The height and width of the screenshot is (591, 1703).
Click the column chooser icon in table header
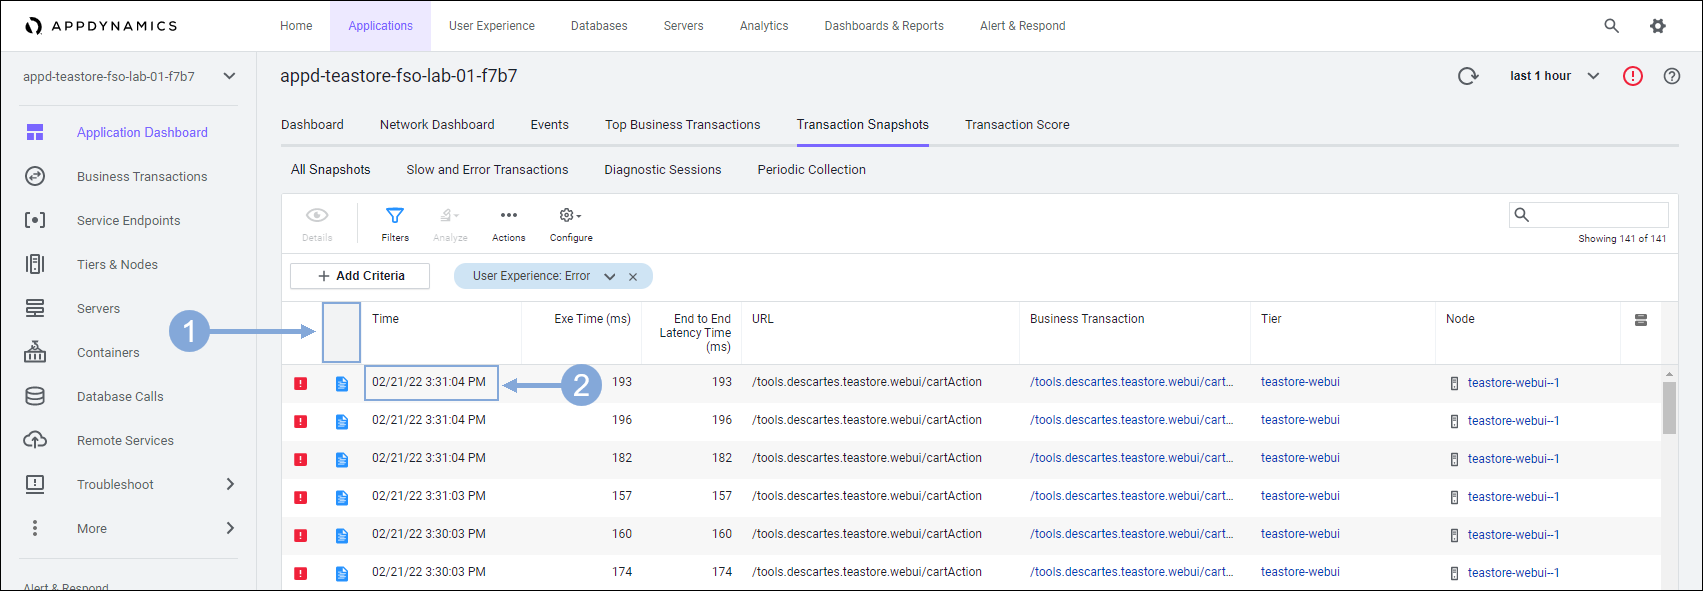1640,320
